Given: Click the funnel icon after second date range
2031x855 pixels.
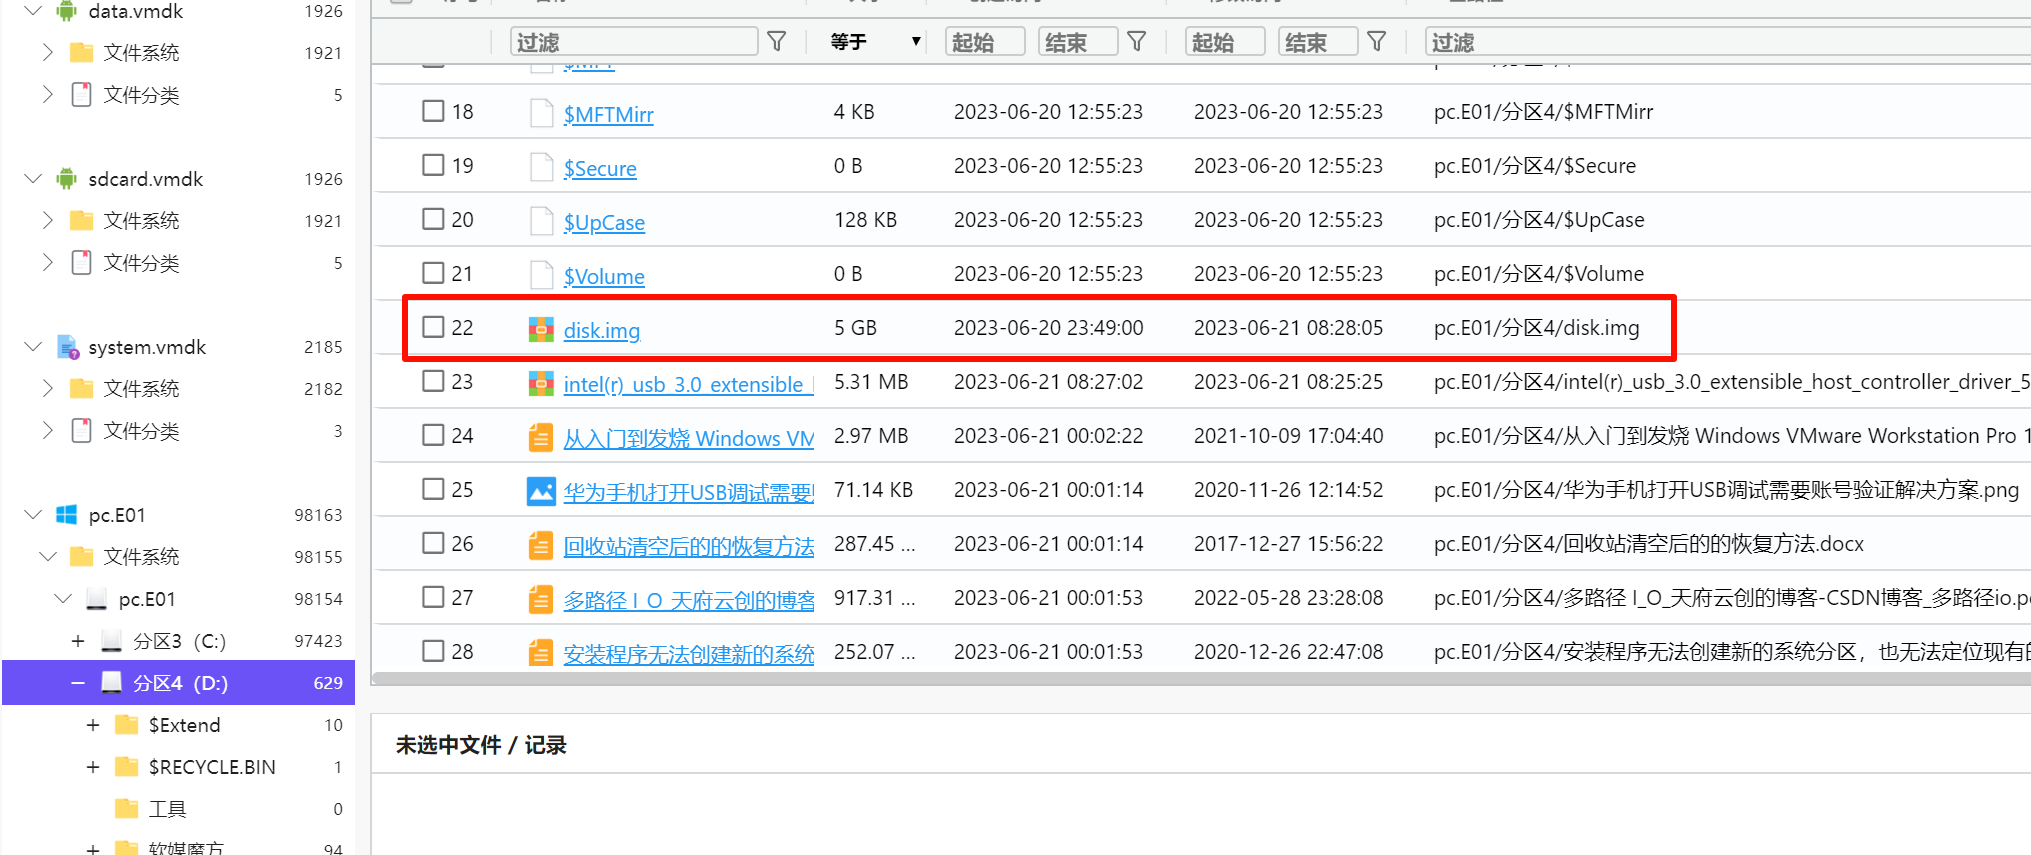Looking at the screenshot, I should coord(1377,41).
